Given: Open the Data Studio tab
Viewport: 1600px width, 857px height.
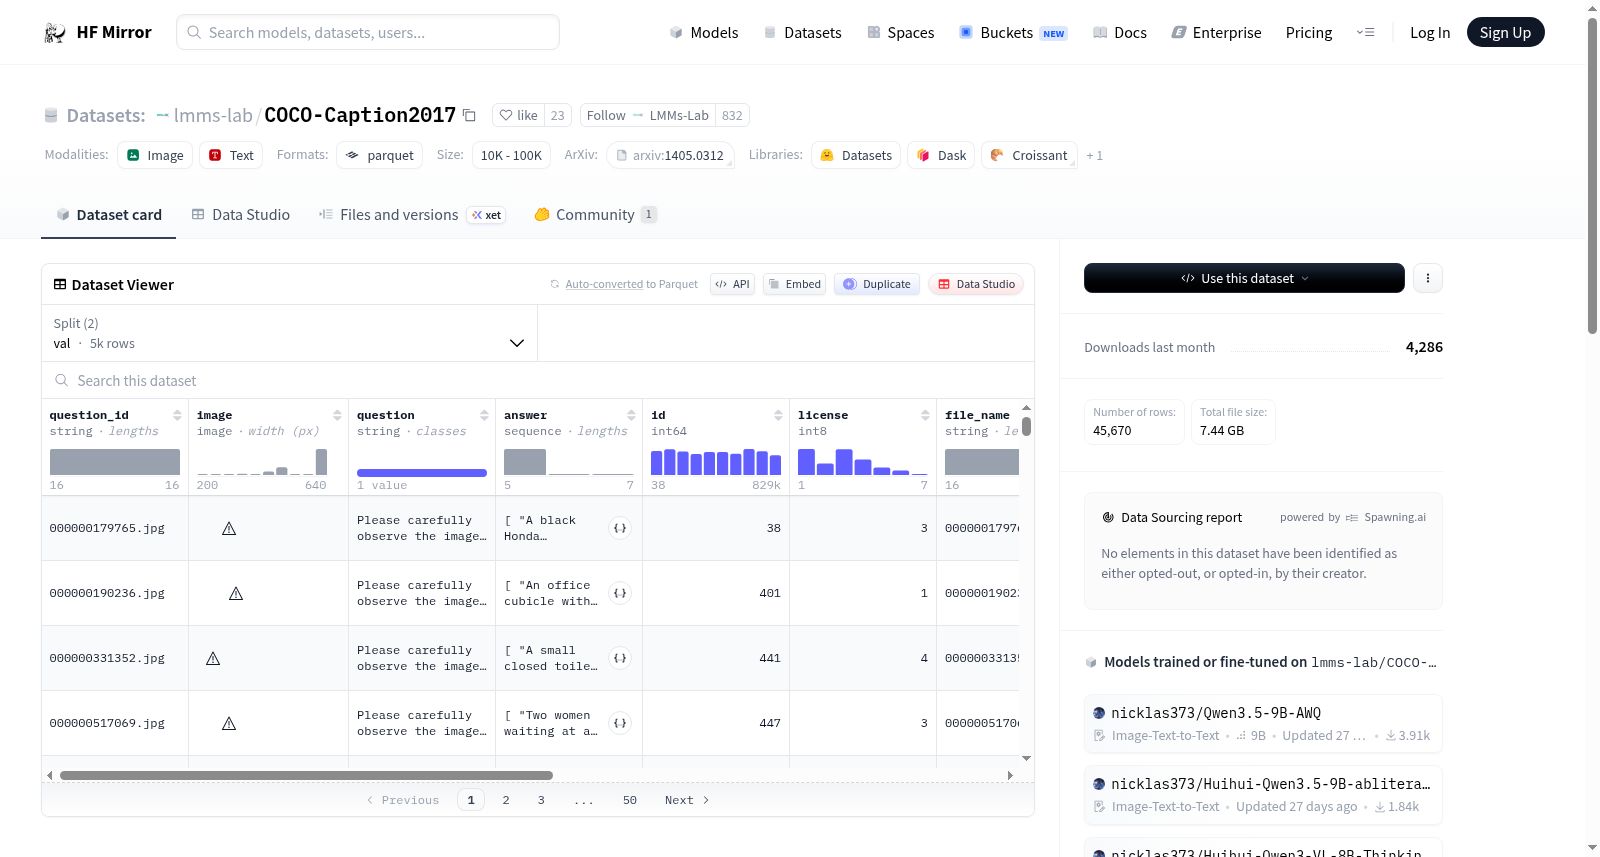Looking at the screenshot, I should pyautogui.click(x=241, y=215).
